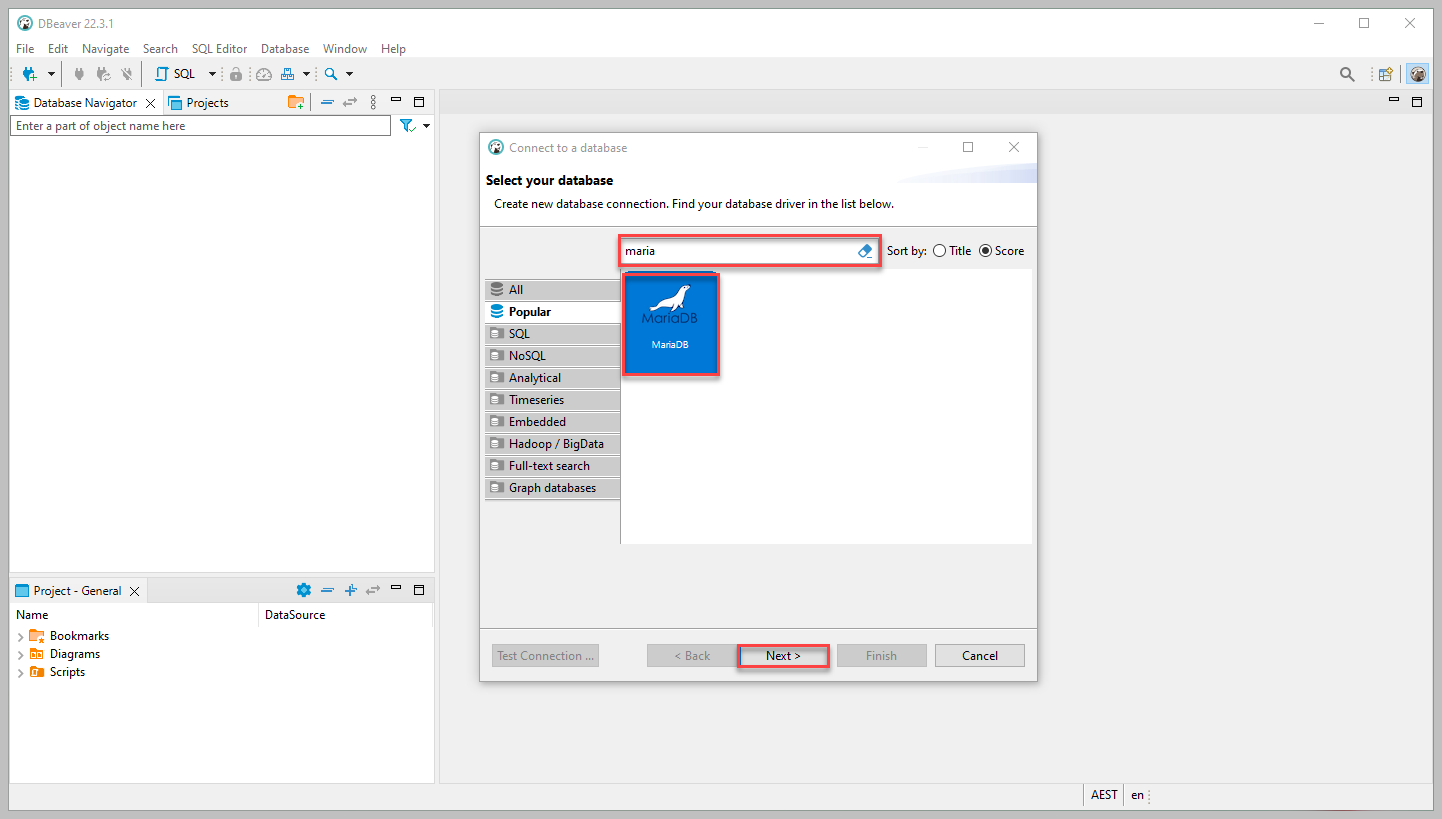Open a new SQL script editor

(x=175, y=74)
